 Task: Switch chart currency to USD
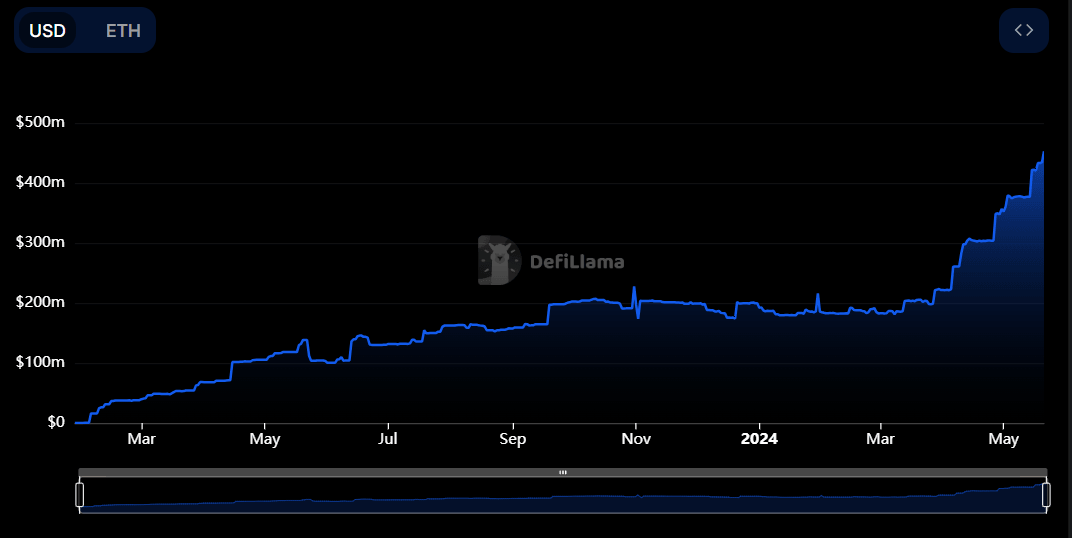[47, 31]
